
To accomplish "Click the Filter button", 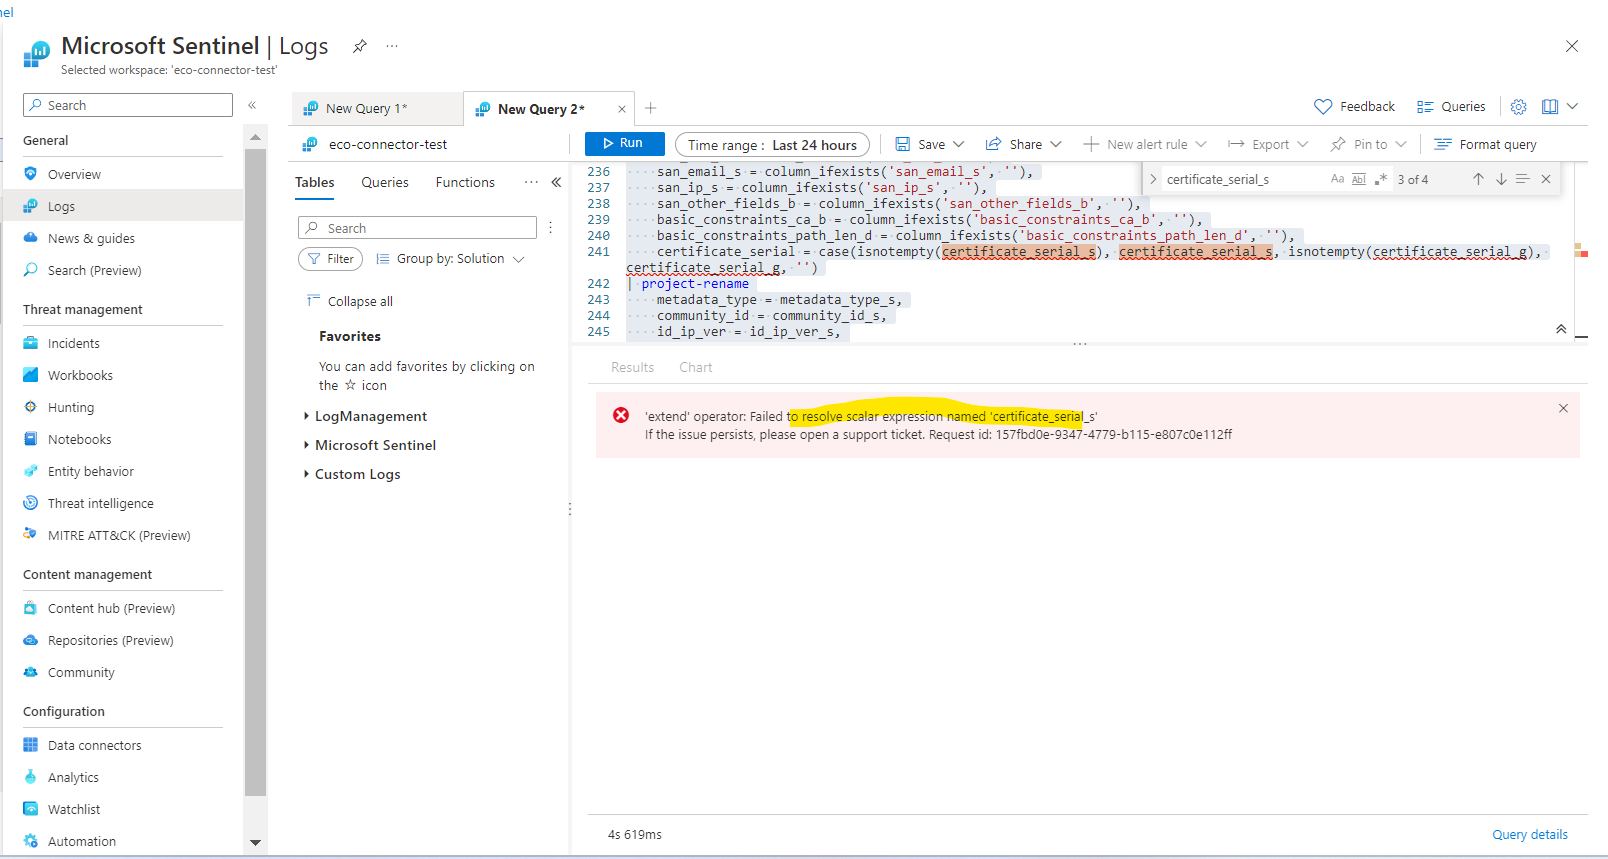I will pos(330,259).
